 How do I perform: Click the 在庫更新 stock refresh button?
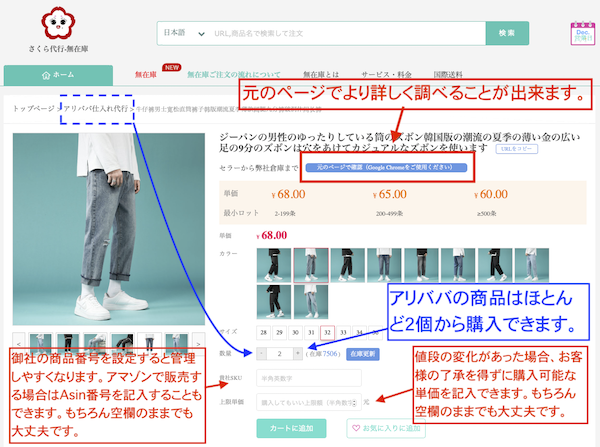363,354
